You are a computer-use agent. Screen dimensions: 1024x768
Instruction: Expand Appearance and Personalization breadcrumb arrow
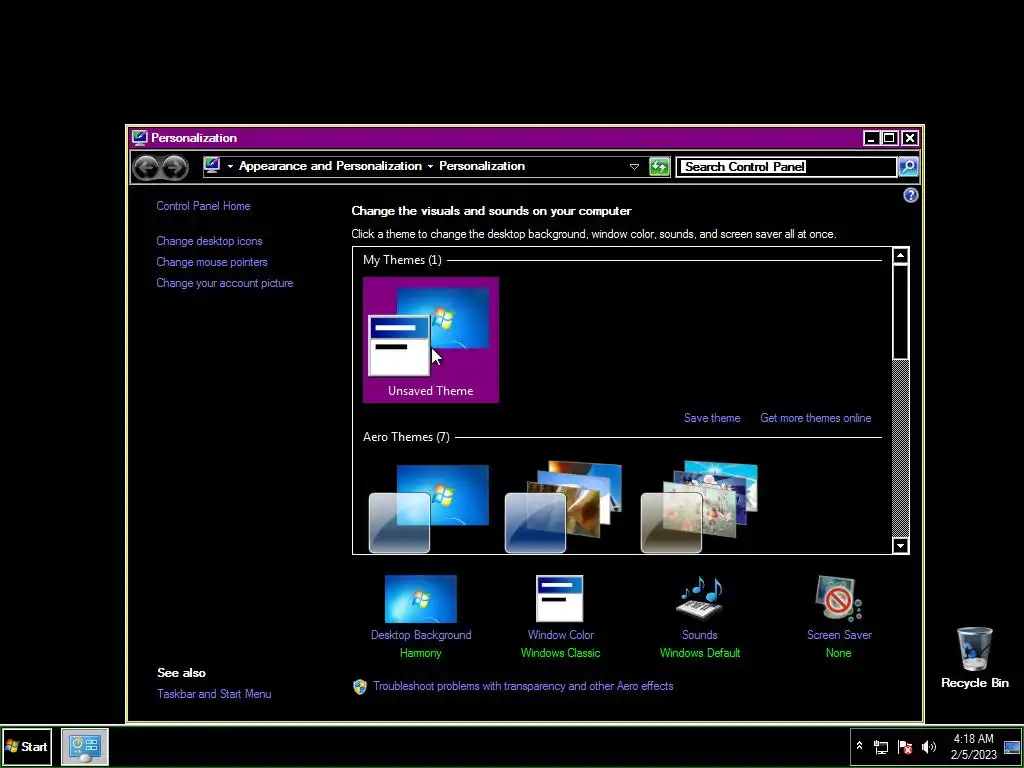point(430,167)
